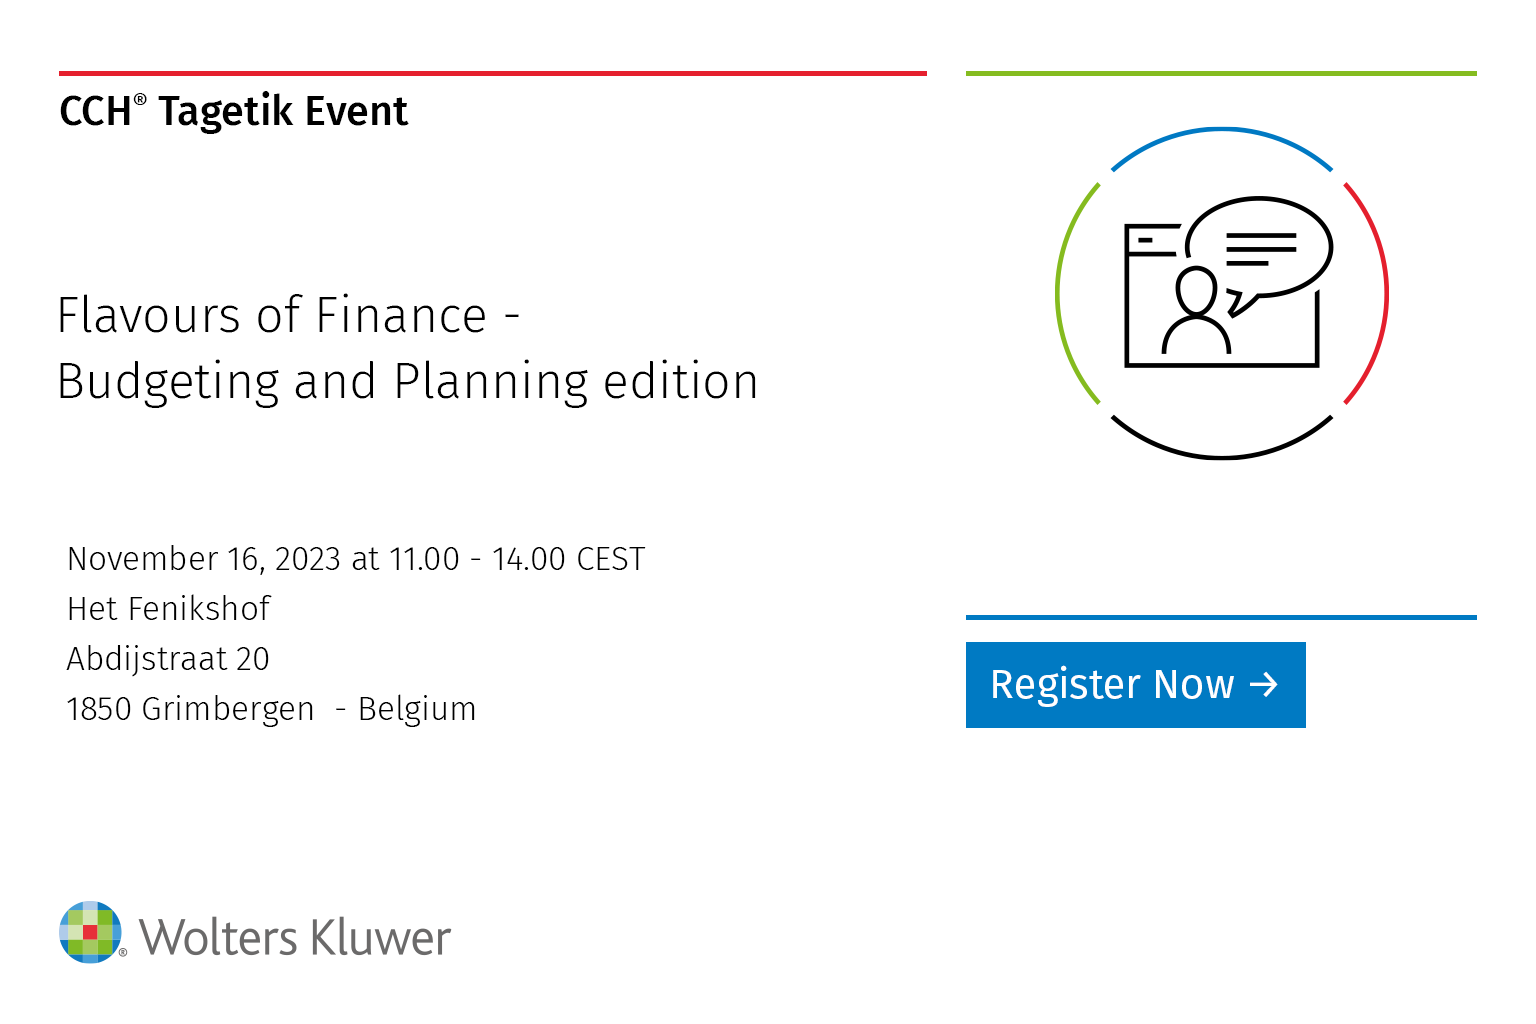The width and height of the screenshot is (1536, 1024).
Task: Click the Budgeting and Planning edition text
Action: click(407, 382)
